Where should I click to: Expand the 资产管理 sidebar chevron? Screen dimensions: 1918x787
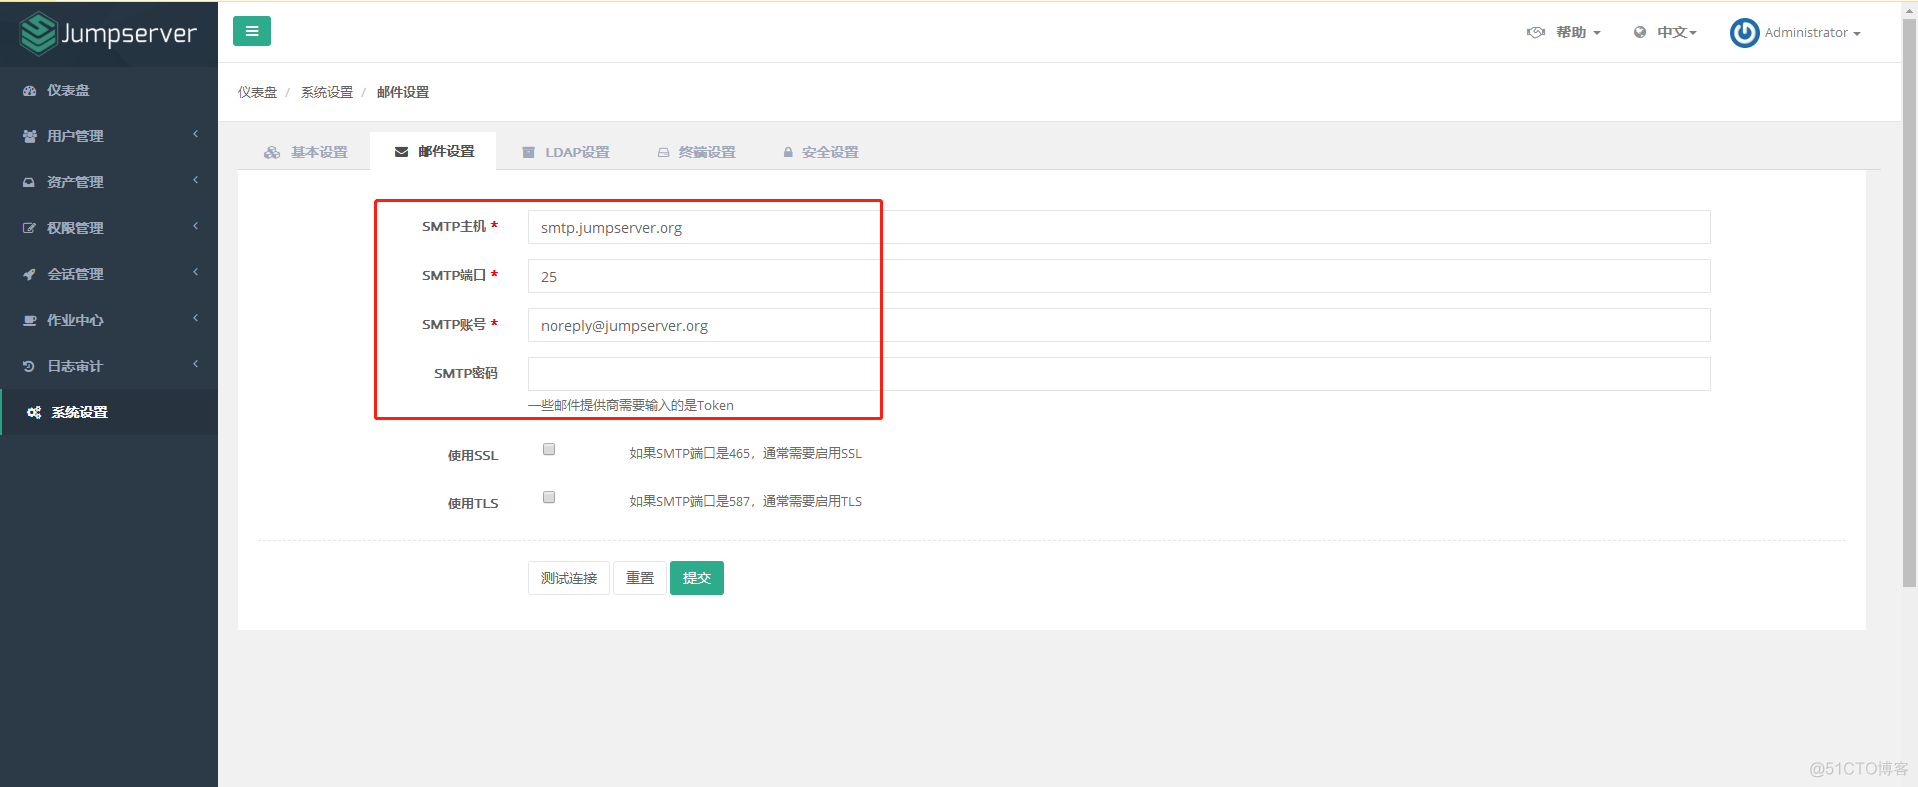pyautogui.click(x=196, y=180)
